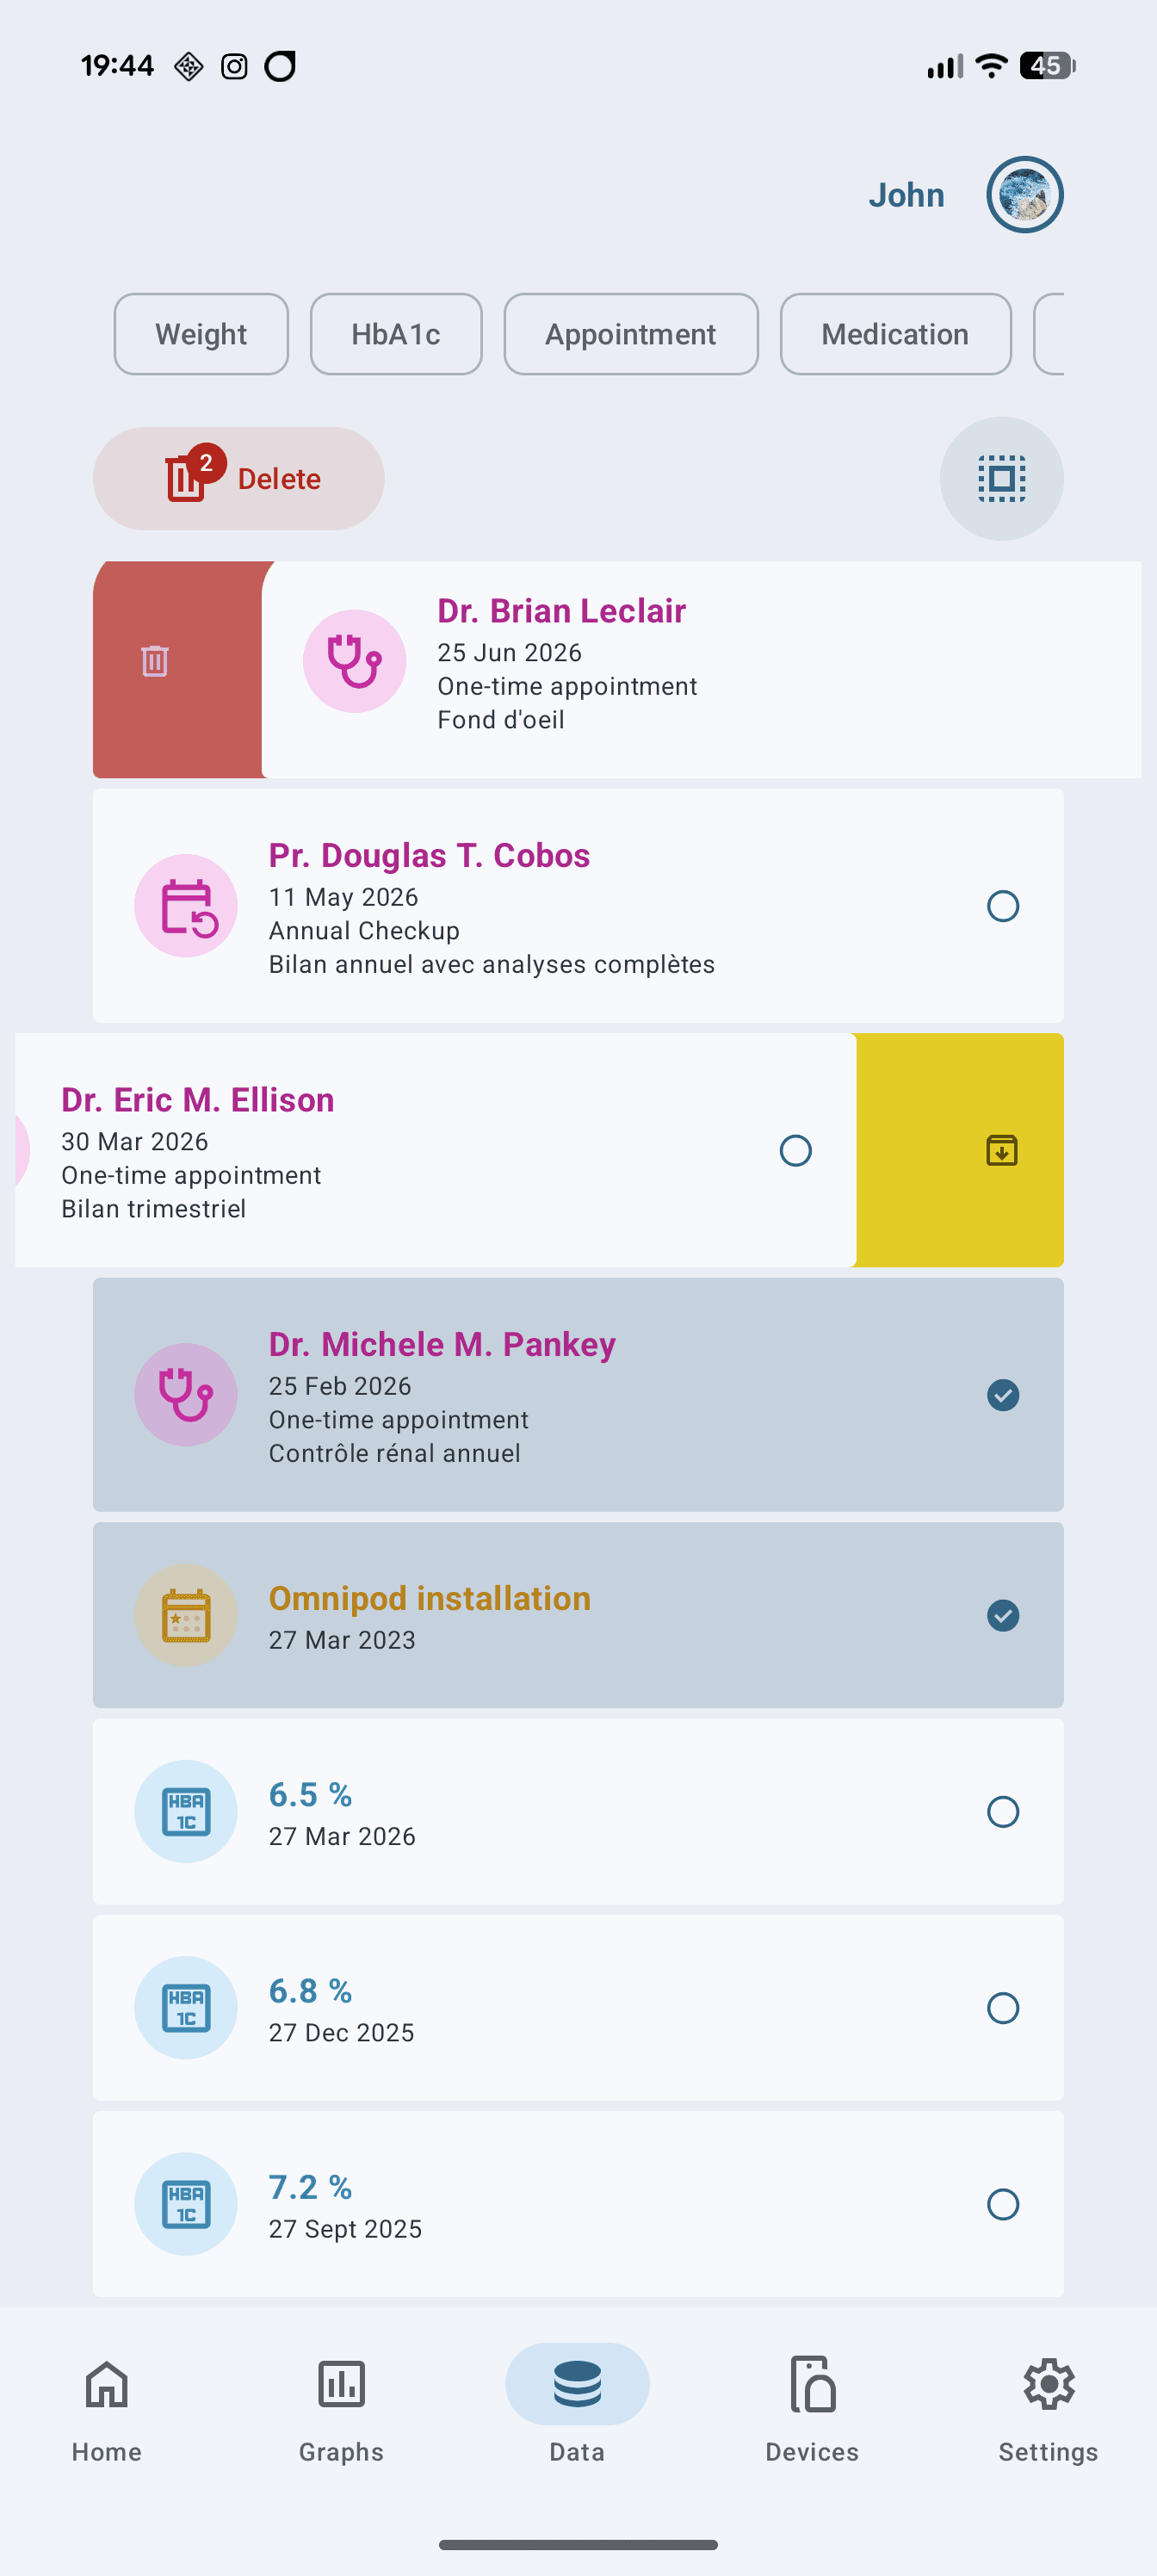The image size is (1157, 2576).
Task: Tap the Omnipod installation calendar icon
Action: coord(185,1614)
